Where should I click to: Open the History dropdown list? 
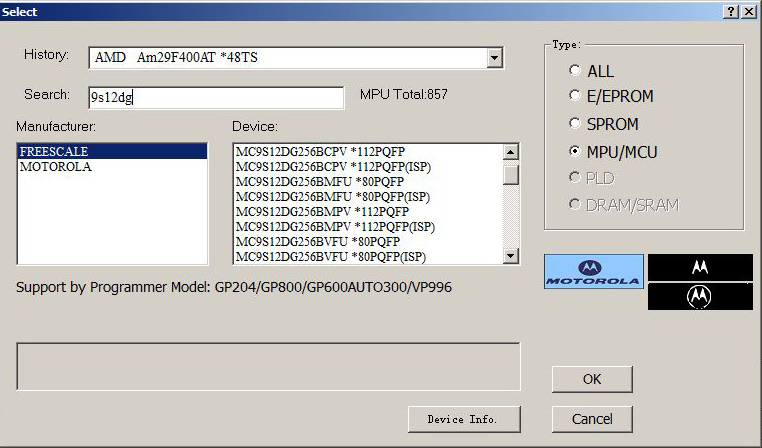(x=494, y=58)
